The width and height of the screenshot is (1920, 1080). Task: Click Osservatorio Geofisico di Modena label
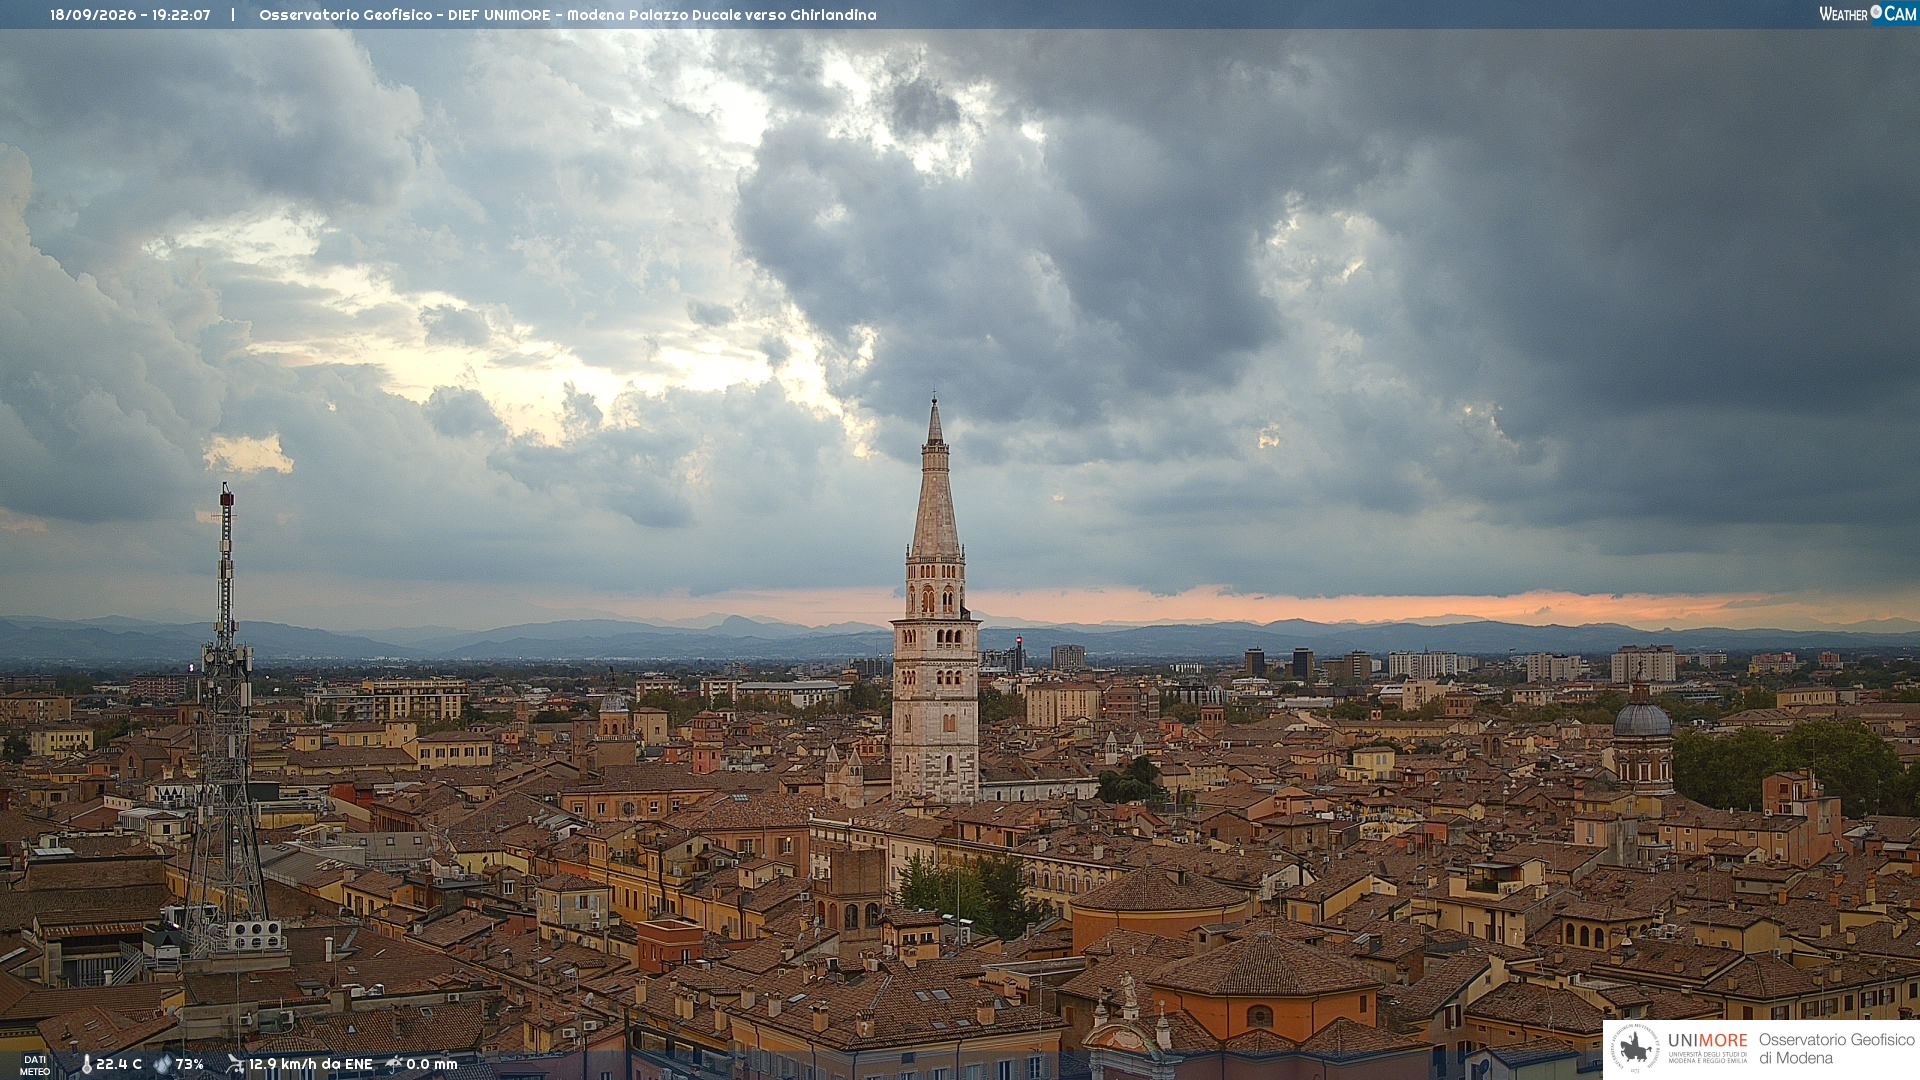(1836, 1048)
